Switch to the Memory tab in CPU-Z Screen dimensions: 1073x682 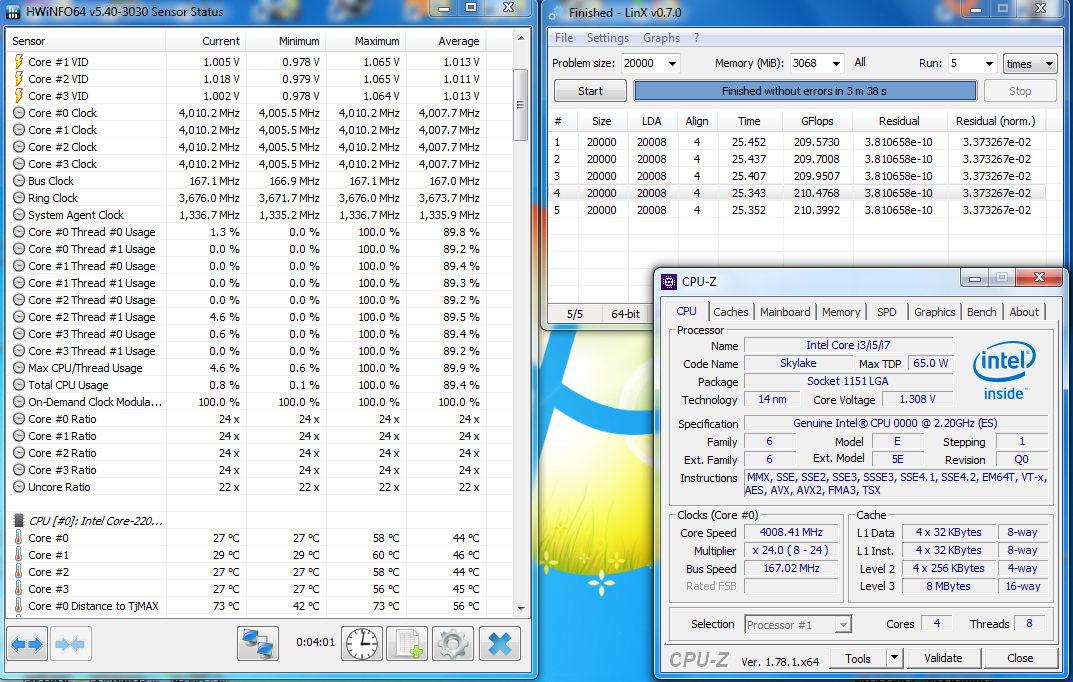[x=840, y=312]
